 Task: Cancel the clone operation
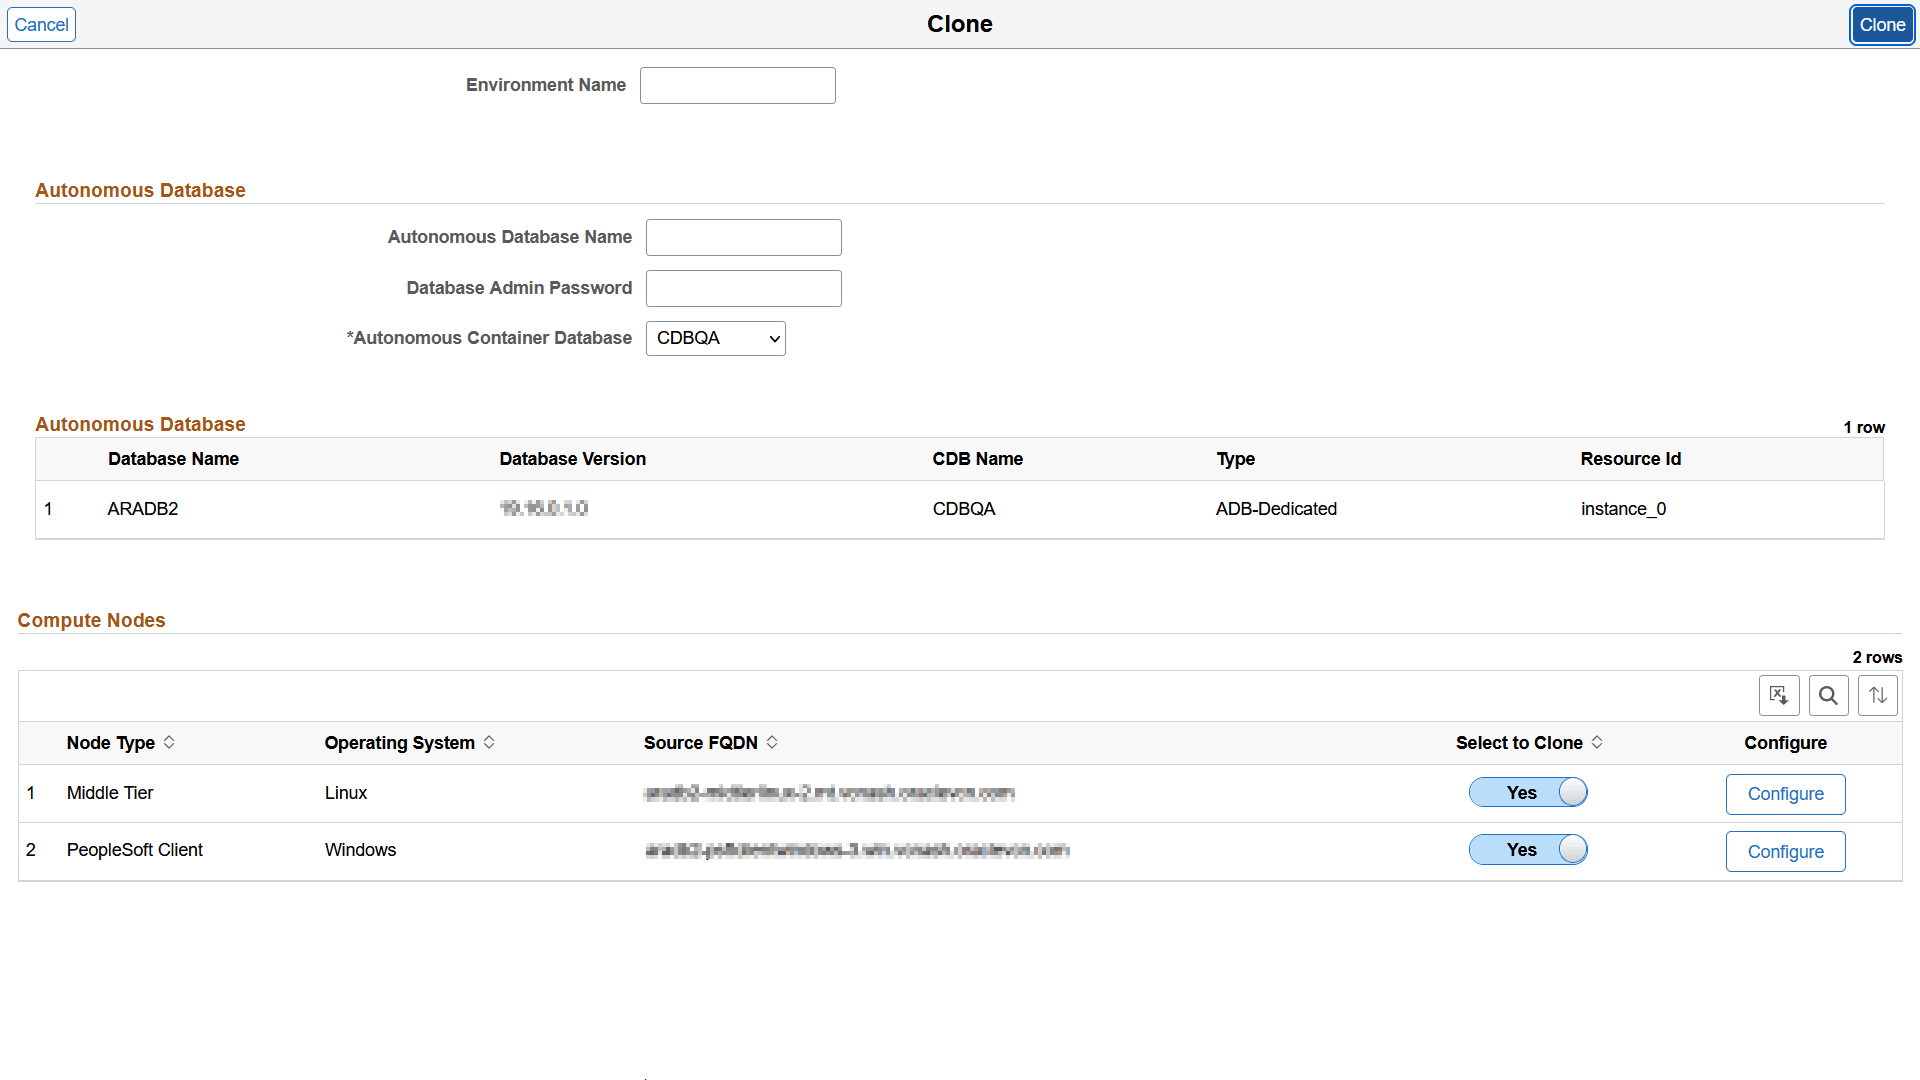[x=41, y=24]
